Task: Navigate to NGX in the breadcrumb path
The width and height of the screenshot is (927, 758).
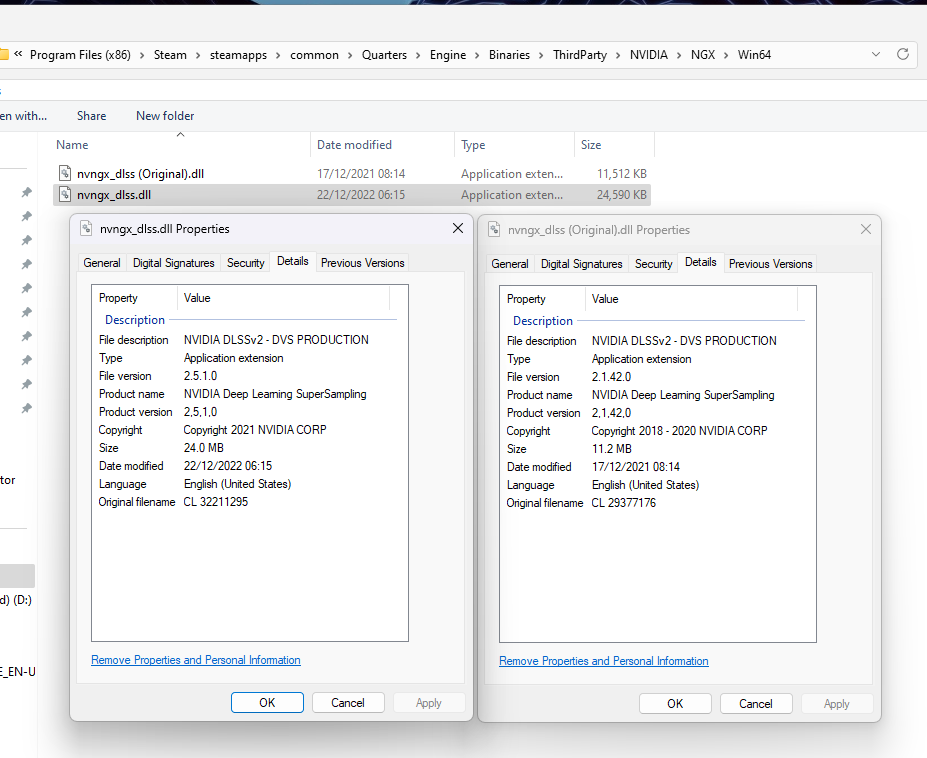Action: tap(703, 55)
